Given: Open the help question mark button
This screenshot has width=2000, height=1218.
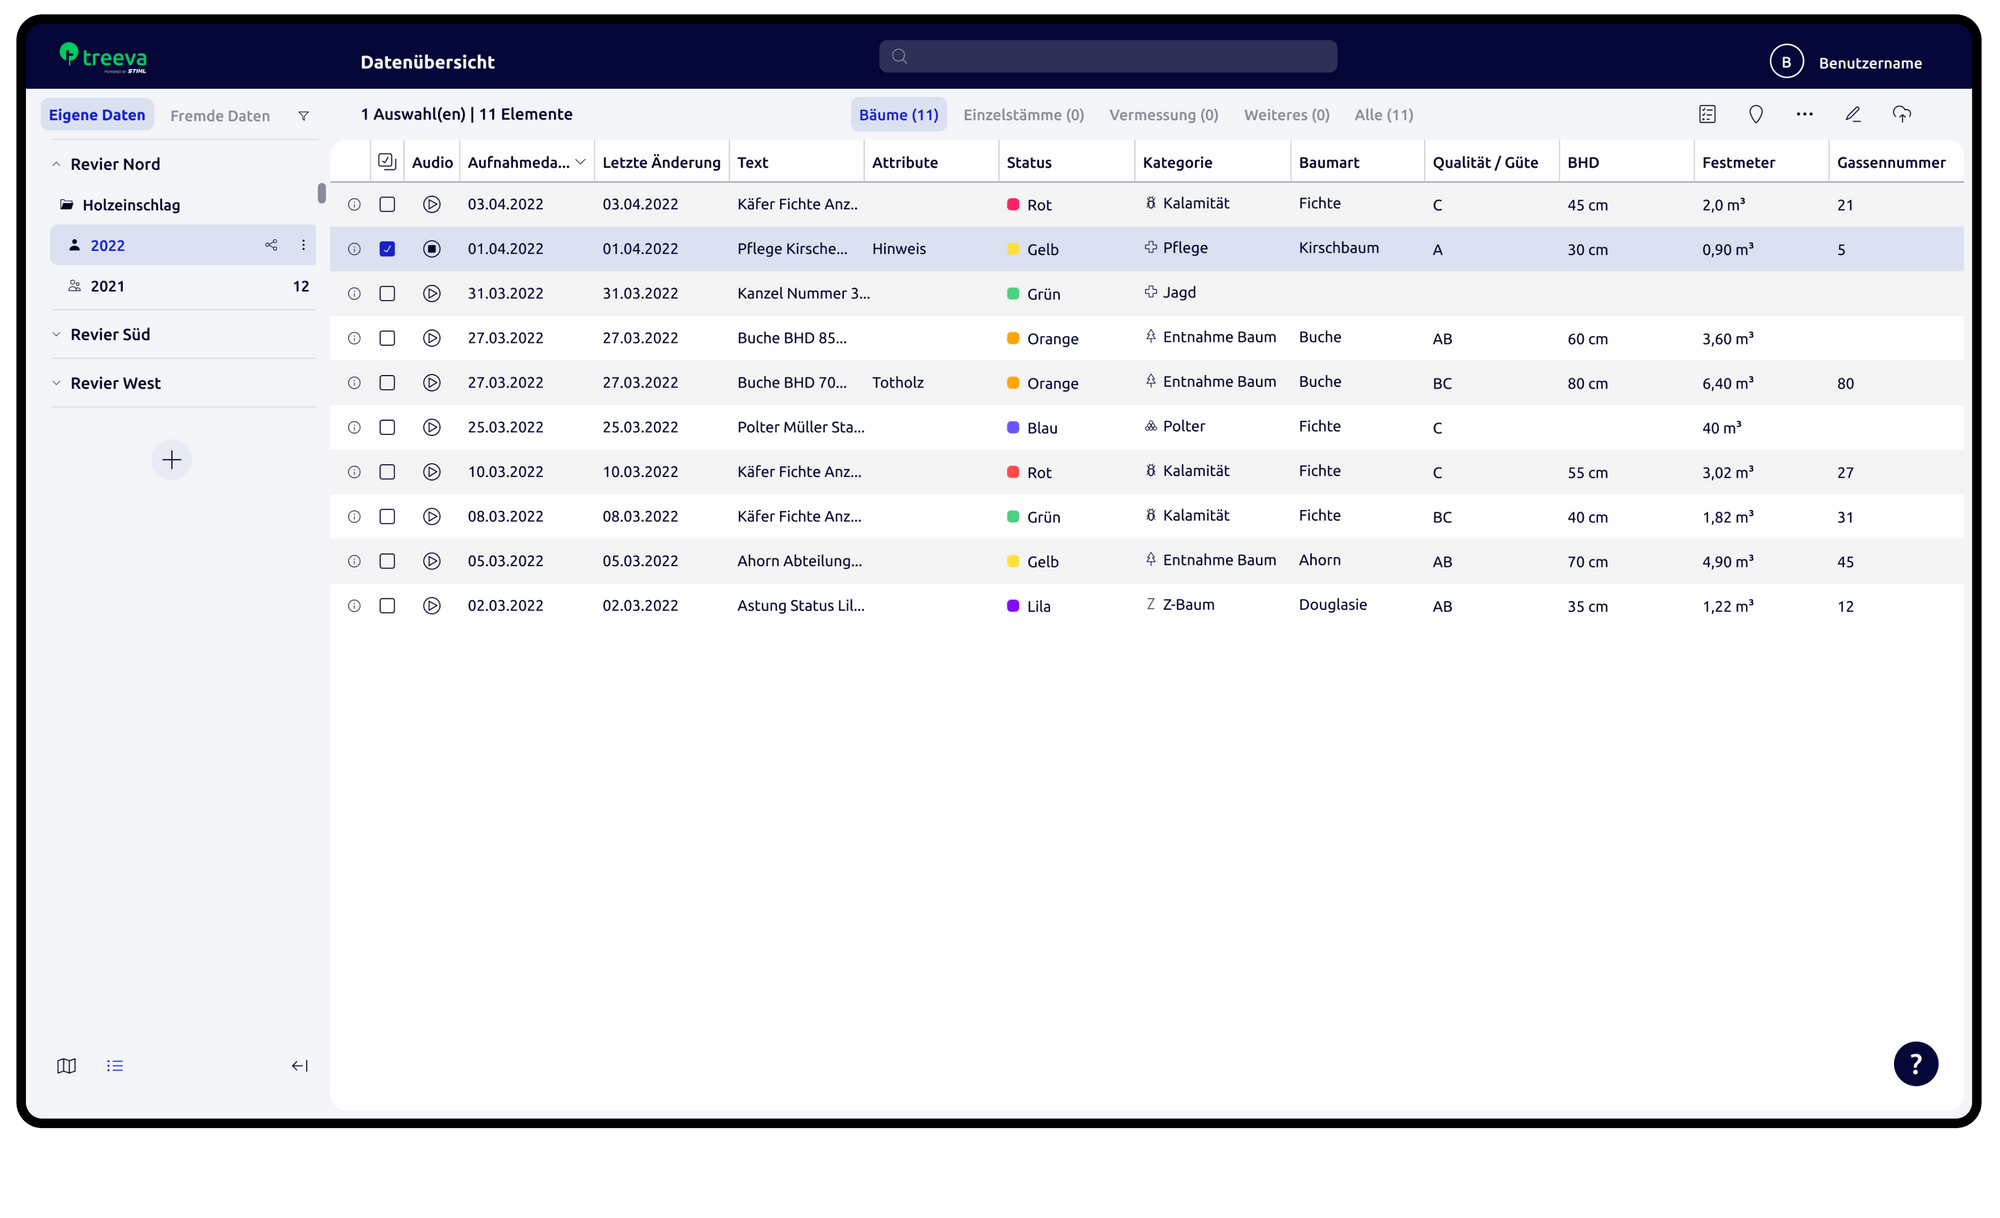Looking at the screenshot, I should point(1915,1064).
